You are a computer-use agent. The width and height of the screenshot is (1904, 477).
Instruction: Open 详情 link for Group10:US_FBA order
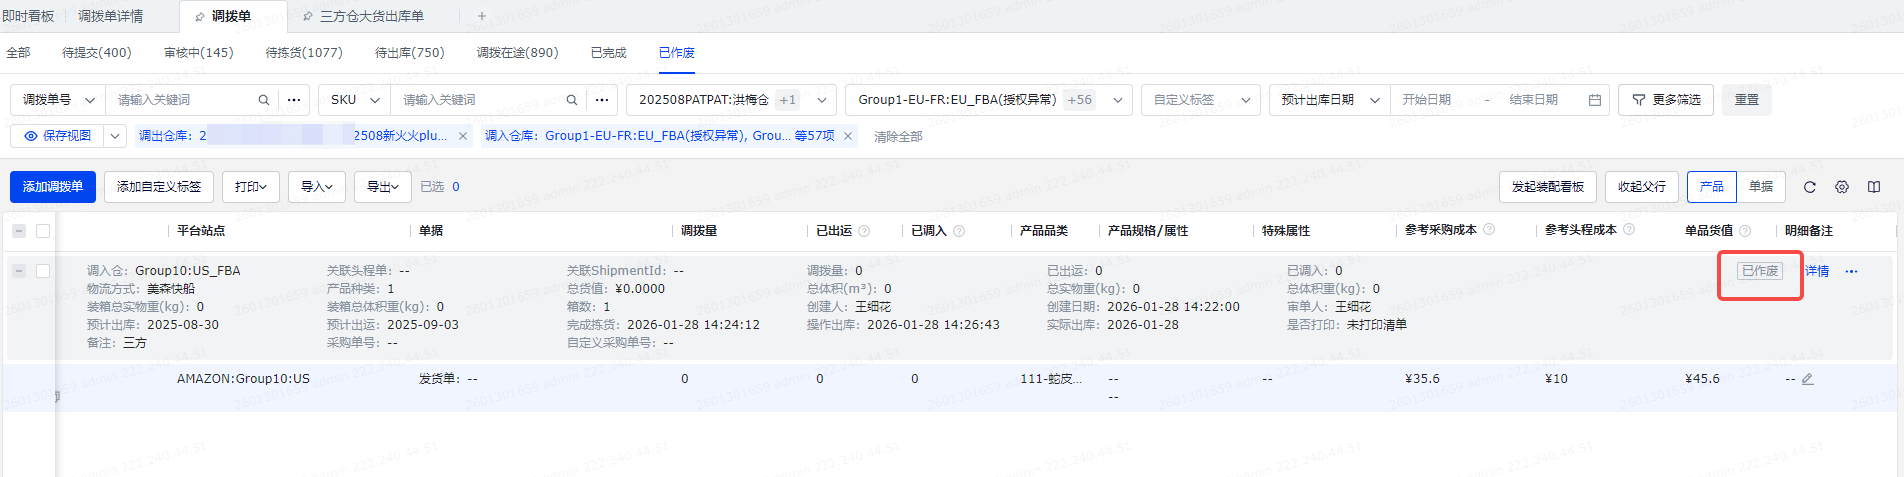pos(1817,271)
